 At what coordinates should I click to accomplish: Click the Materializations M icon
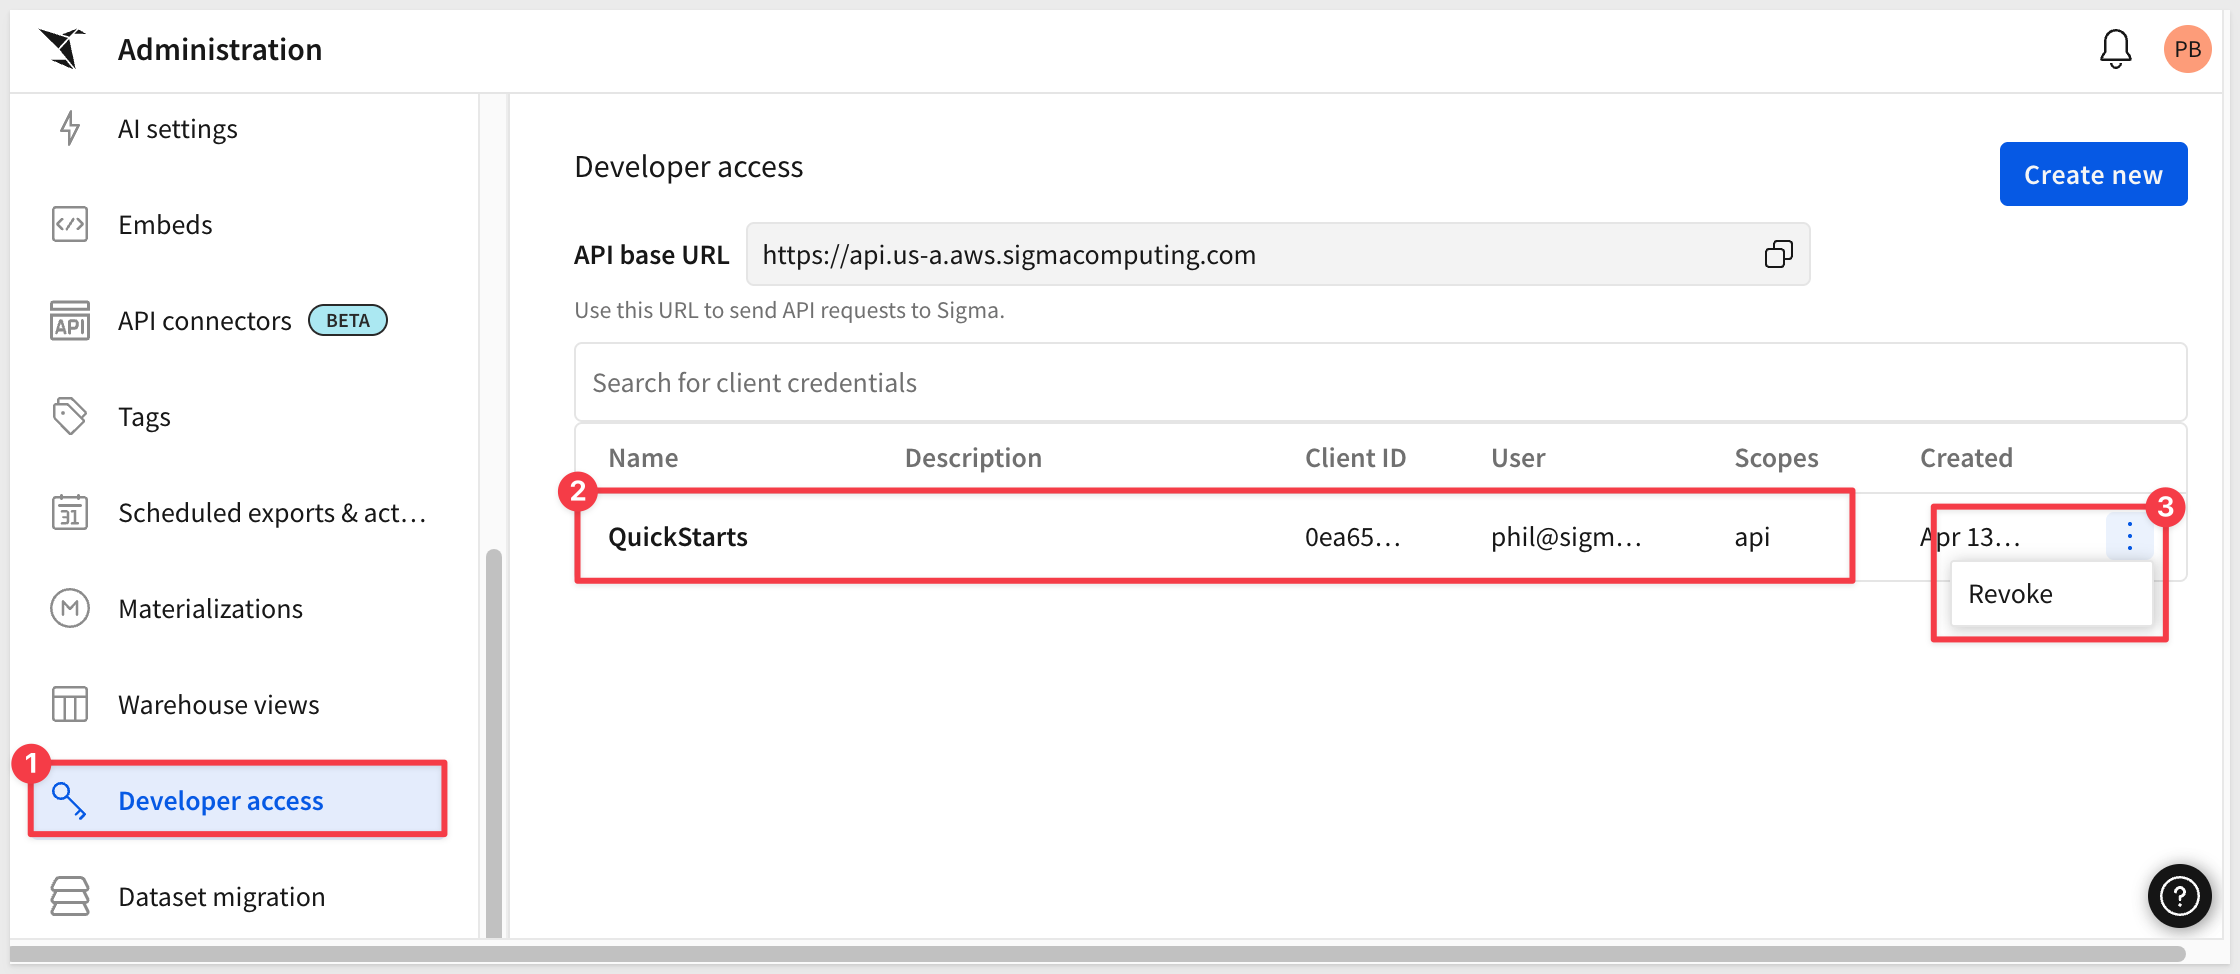coord(70,608)
